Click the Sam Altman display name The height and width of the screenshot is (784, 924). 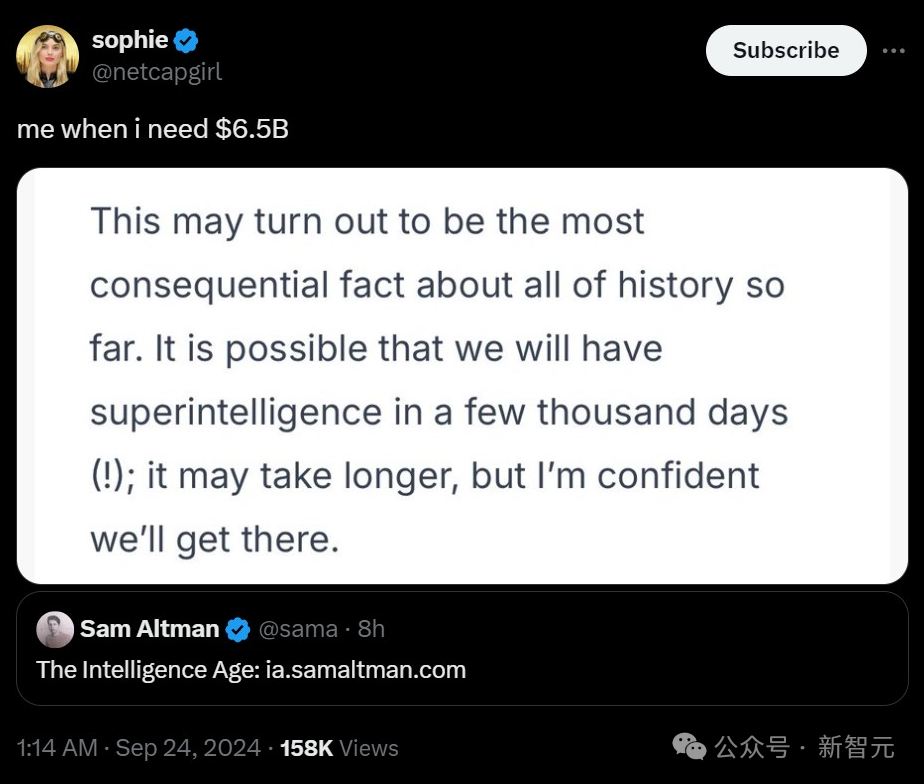tap(149, 629)
